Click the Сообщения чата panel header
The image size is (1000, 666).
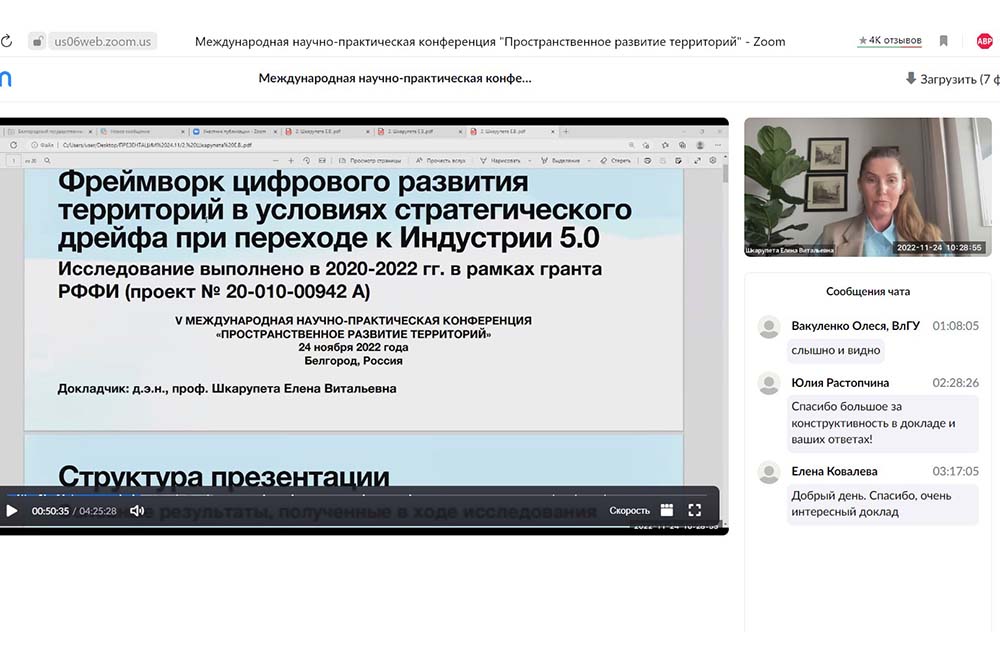[867, 292]
